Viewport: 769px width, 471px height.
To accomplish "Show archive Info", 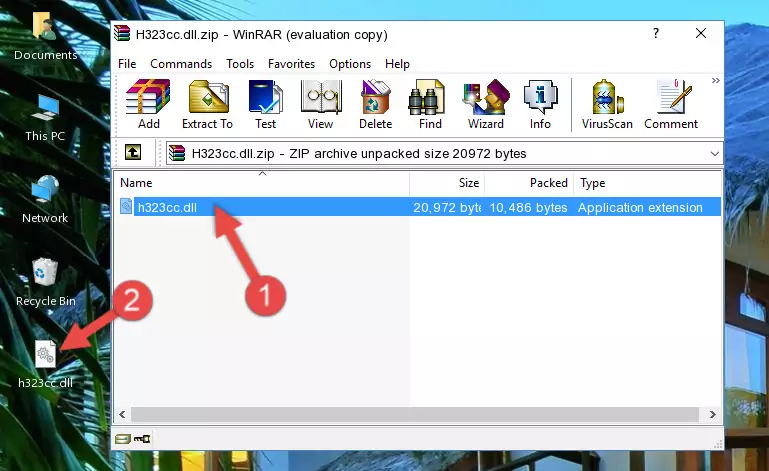I will [540, 105].
